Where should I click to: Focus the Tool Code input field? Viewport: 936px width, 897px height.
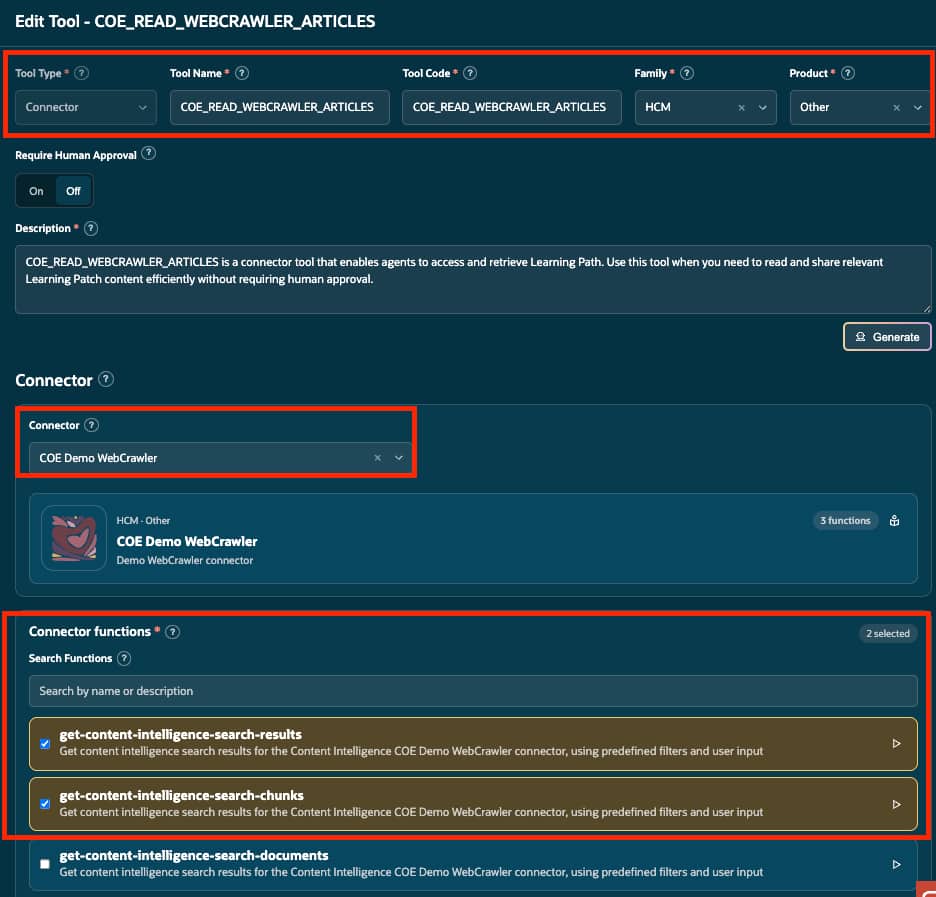pyautogui.click(x=512, y=107)
